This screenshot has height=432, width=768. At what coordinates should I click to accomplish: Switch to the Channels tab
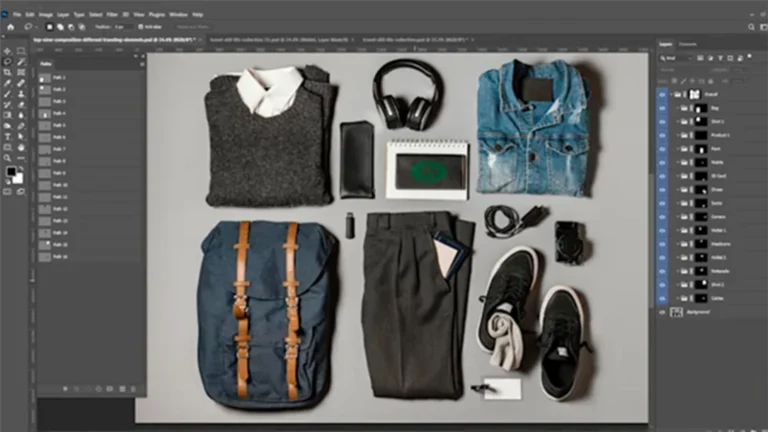tap(688, 44)
